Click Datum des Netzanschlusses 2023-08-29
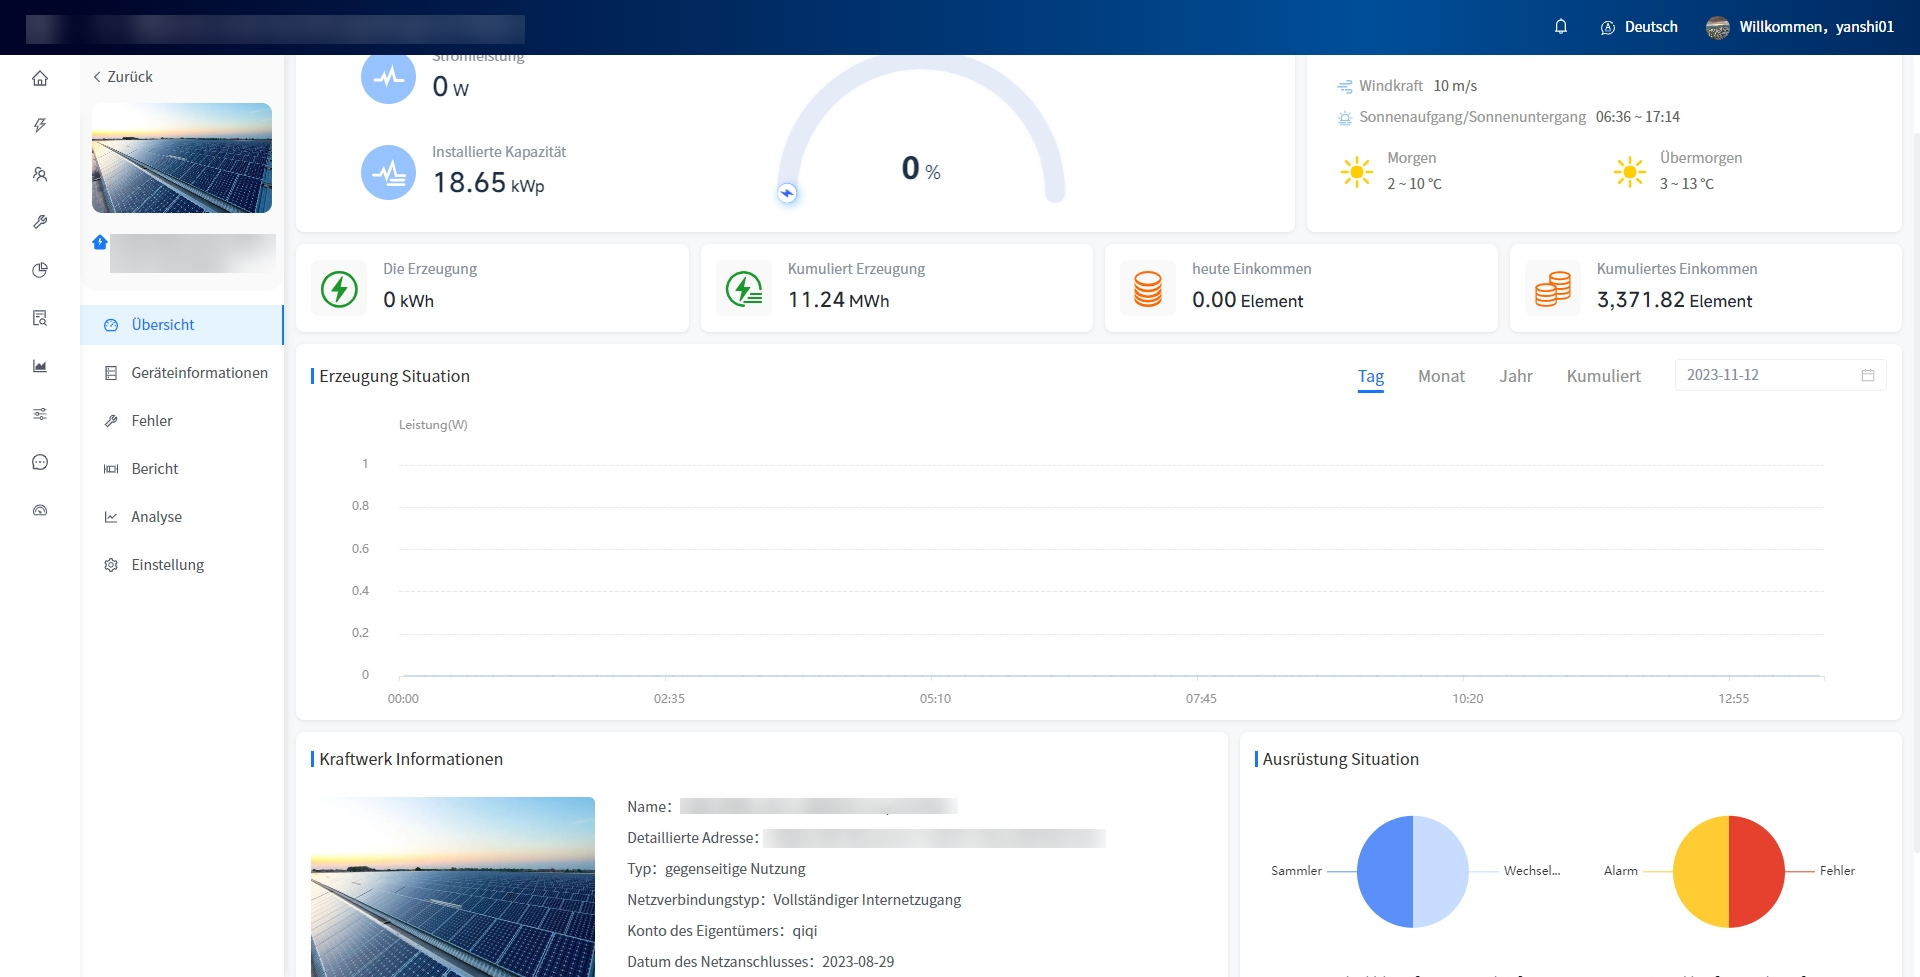Image resolution: width=1920 pixels, height=977 pixels. pyautogui.click(x=760, y=962)
